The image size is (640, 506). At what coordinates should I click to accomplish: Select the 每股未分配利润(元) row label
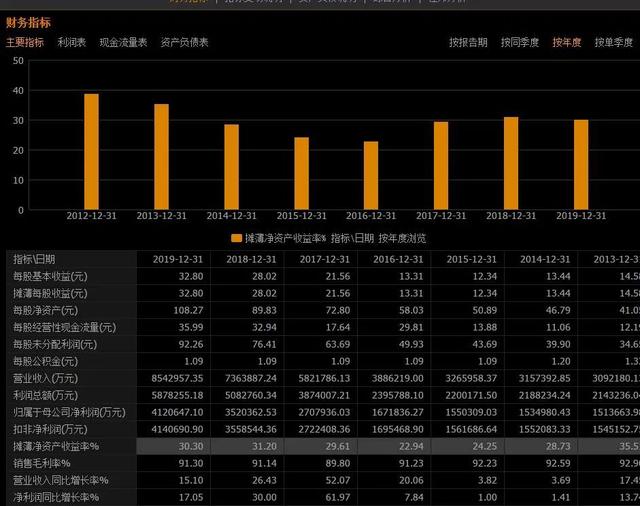(x=55, y=344)
